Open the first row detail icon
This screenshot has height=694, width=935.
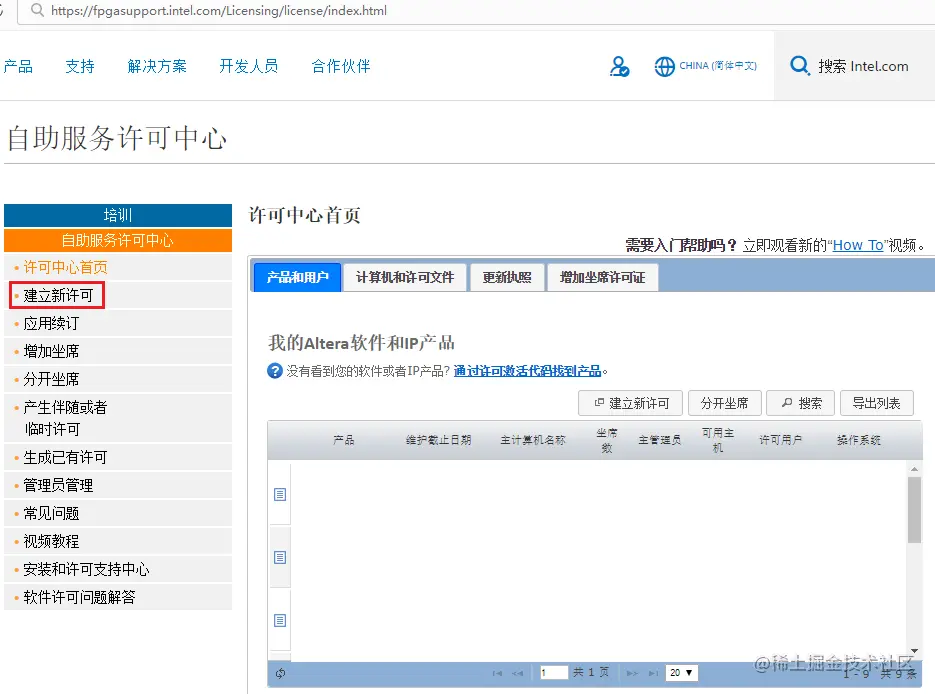[x=280, y=494]
